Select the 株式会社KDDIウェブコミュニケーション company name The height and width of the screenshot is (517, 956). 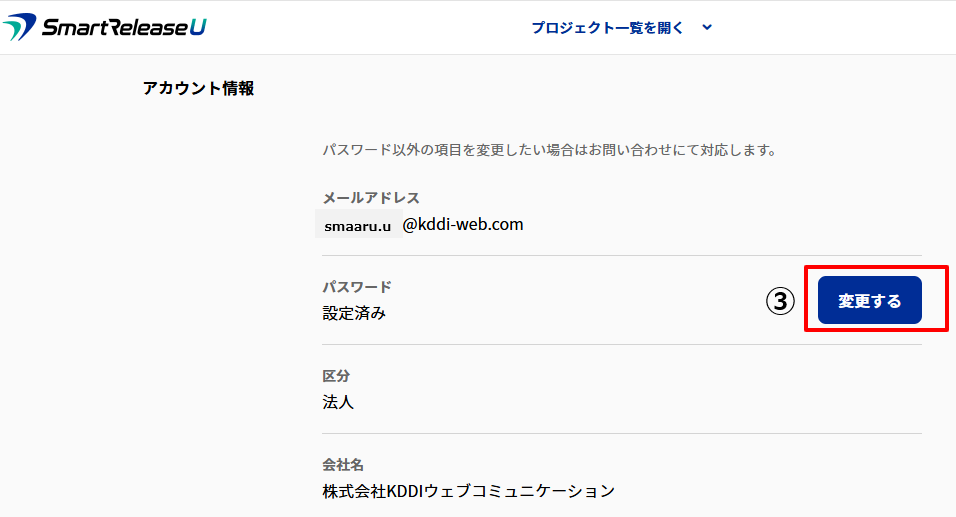tap(468, 491)
